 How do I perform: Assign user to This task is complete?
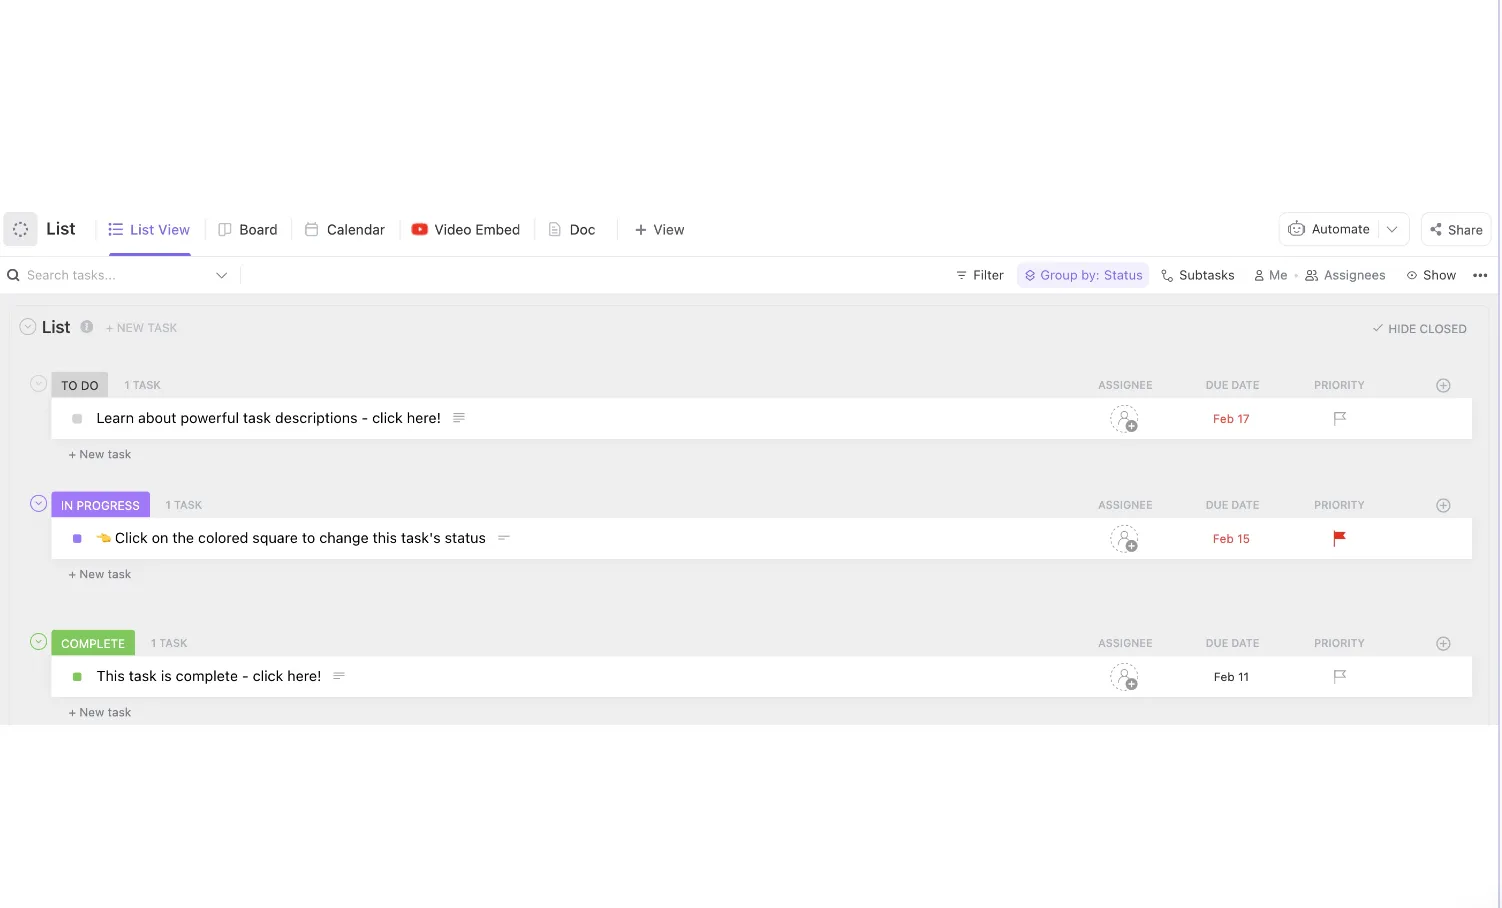(1124, 677)
